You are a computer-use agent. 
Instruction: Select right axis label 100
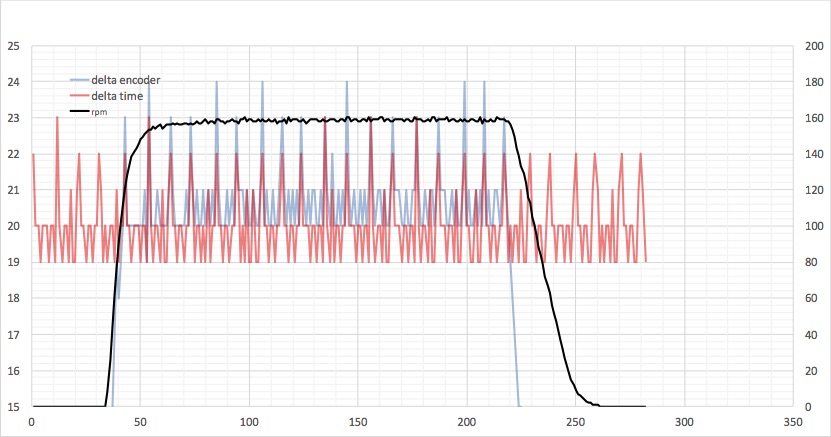pyautogui.click(x=814, y=226)
